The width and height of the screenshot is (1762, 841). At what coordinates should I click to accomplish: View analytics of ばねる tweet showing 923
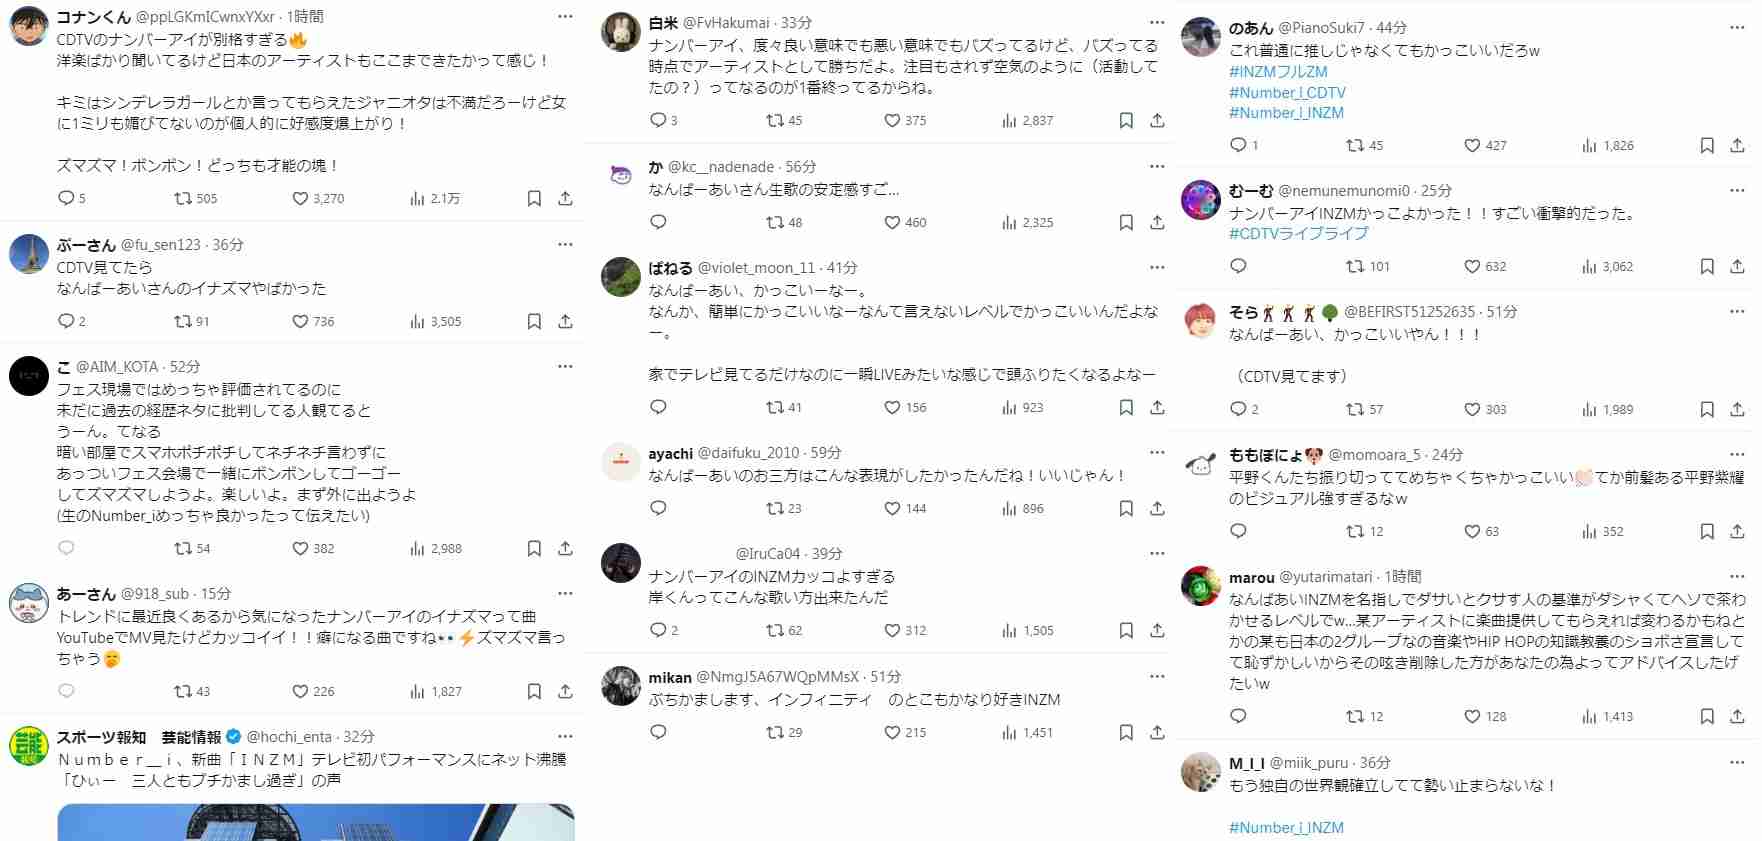pyautogui.click(x=1022, y=408)
